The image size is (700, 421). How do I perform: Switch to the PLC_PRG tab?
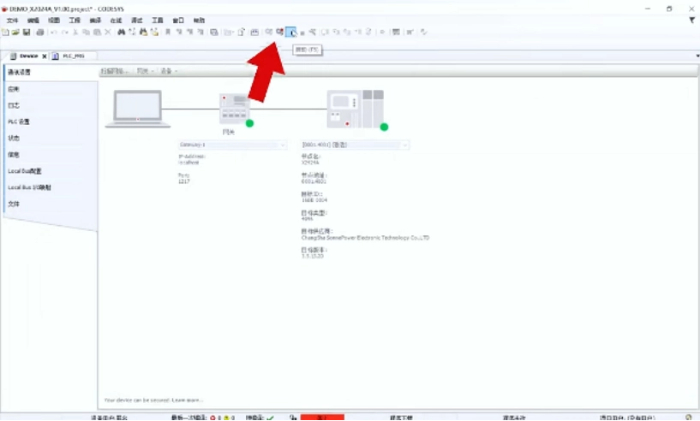click(x=72, y=56)
